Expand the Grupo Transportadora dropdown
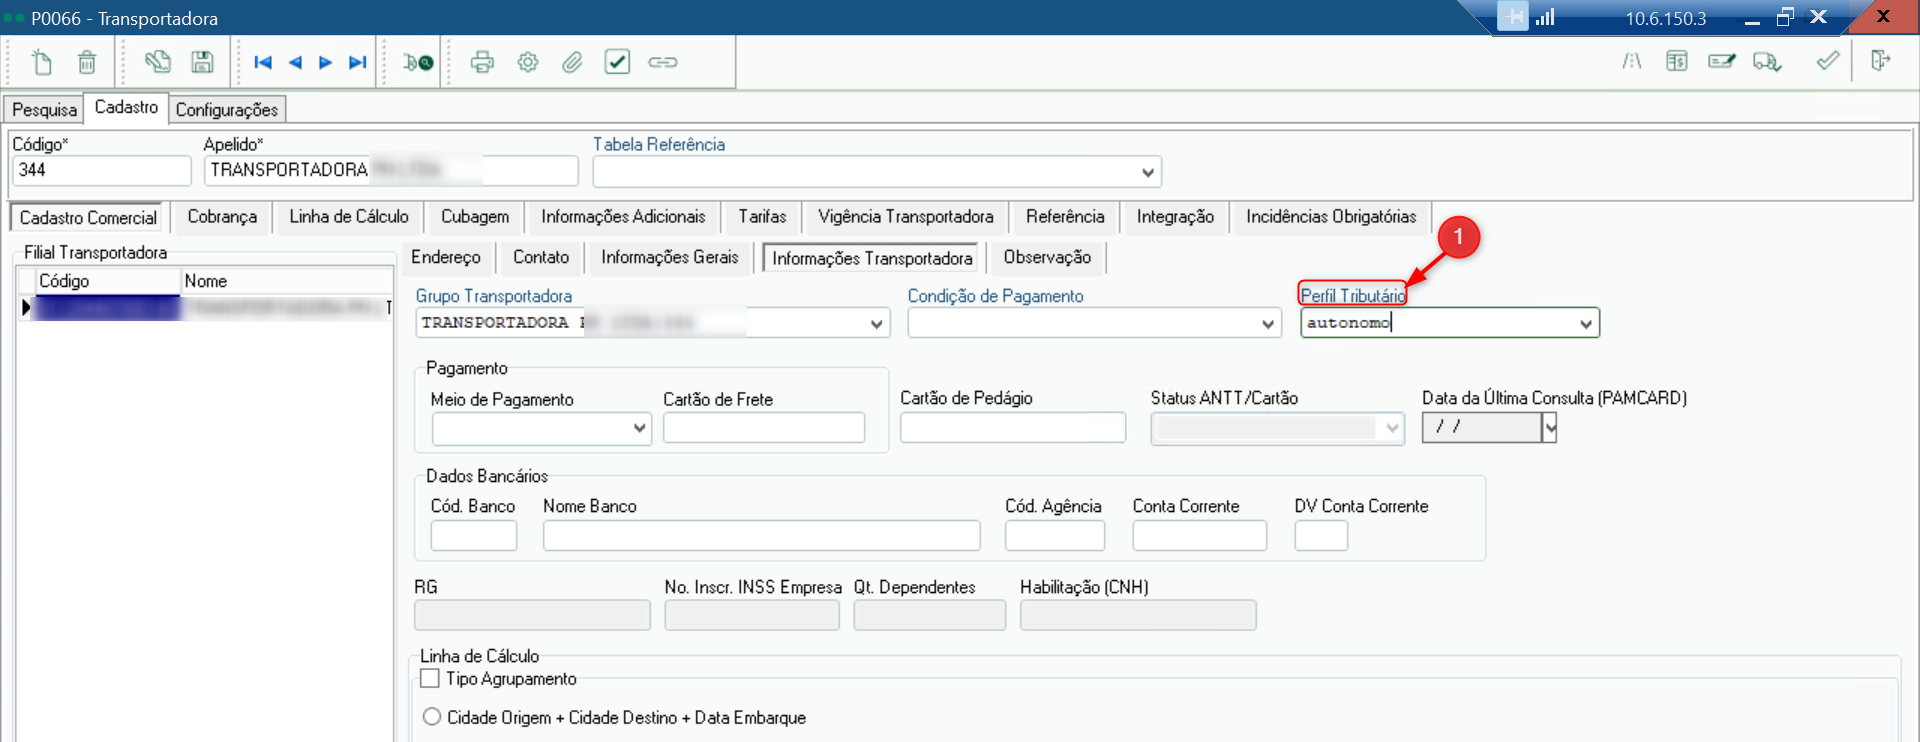Image resolution: width=1920 pixels, height=742 pixels. (876, 324)
